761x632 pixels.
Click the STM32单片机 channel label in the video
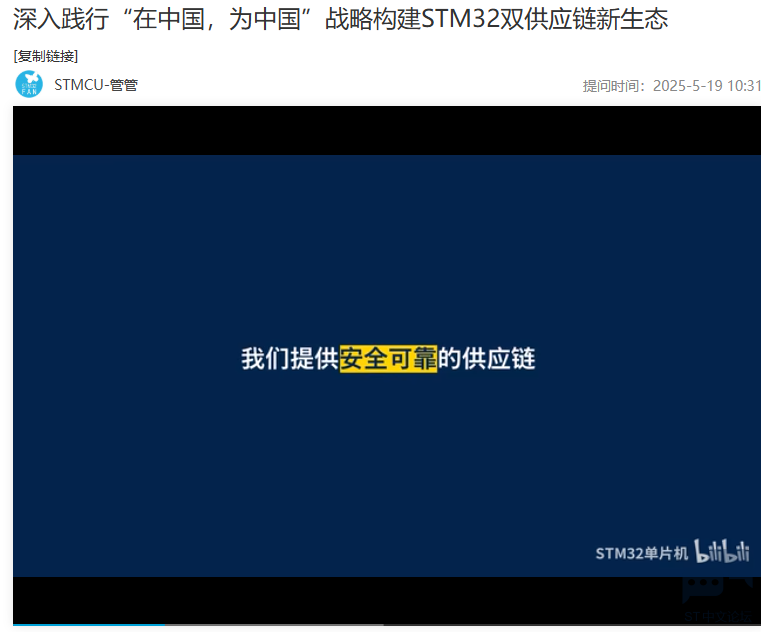(642, 553)
